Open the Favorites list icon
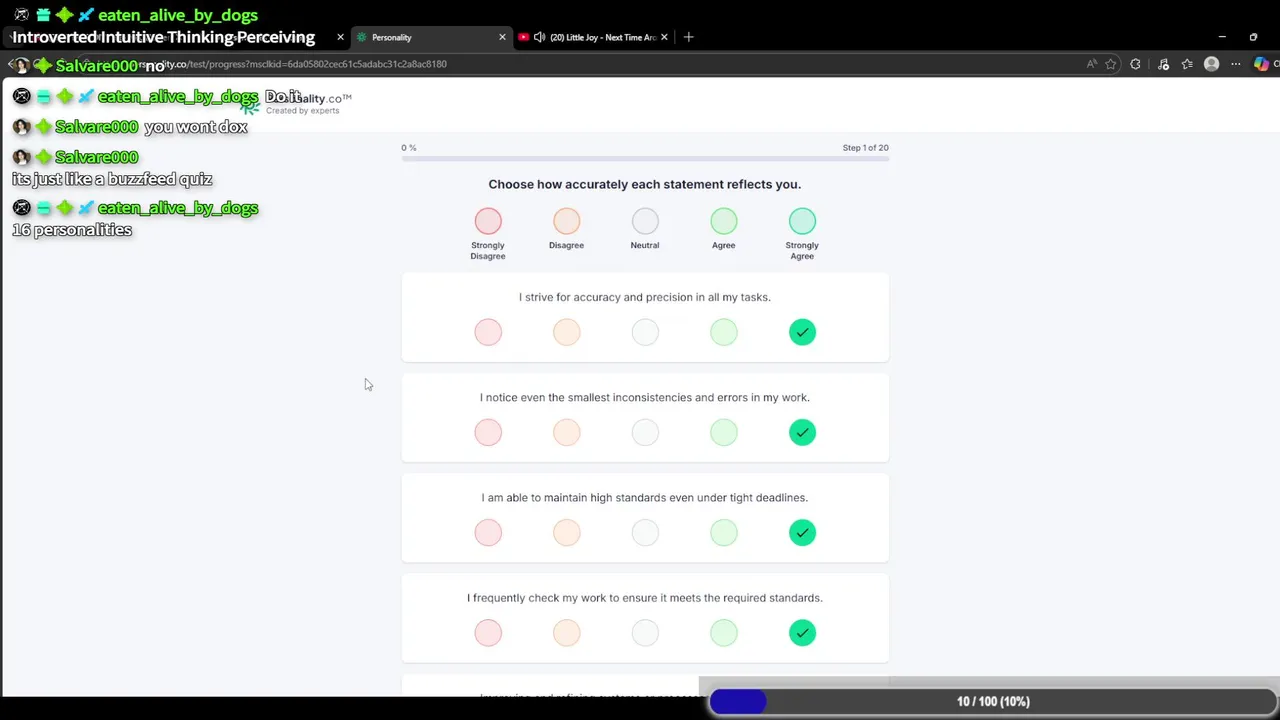Image resolution: width=1280 pixels, height=720 pixels. (x=1187, y=64)
